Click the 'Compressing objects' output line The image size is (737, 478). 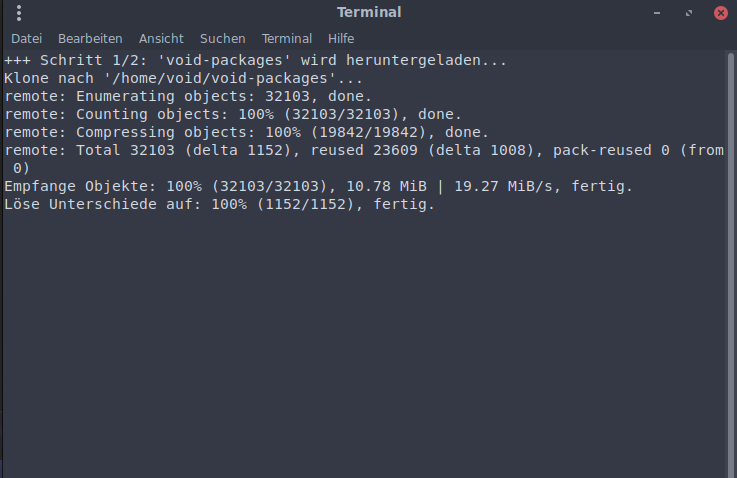[x=246, y=132]
